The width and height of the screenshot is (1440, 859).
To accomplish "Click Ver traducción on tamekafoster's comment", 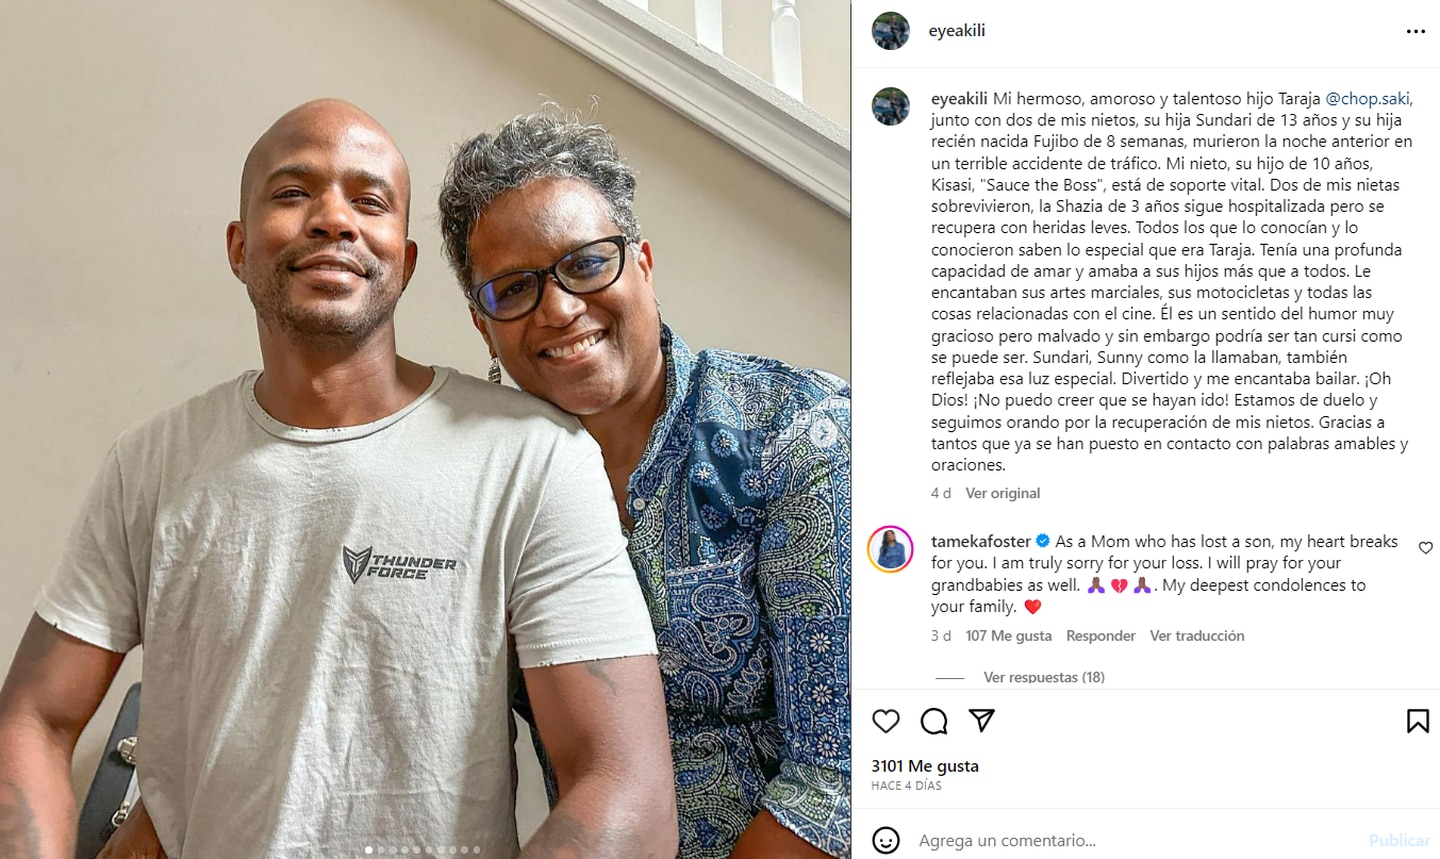I will (1197, 636).
